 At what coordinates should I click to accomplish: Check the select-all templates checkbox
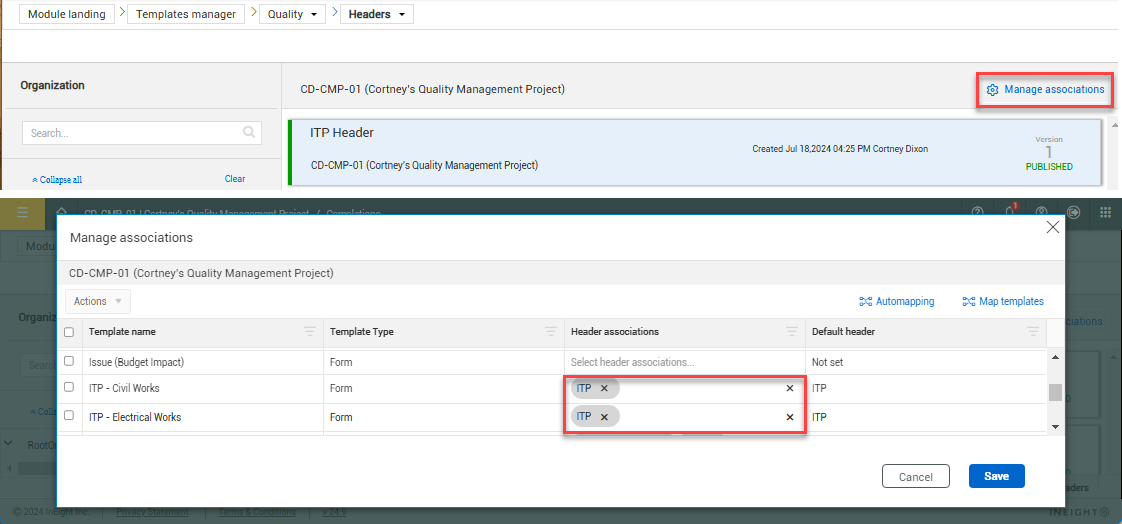click(69, 332)
